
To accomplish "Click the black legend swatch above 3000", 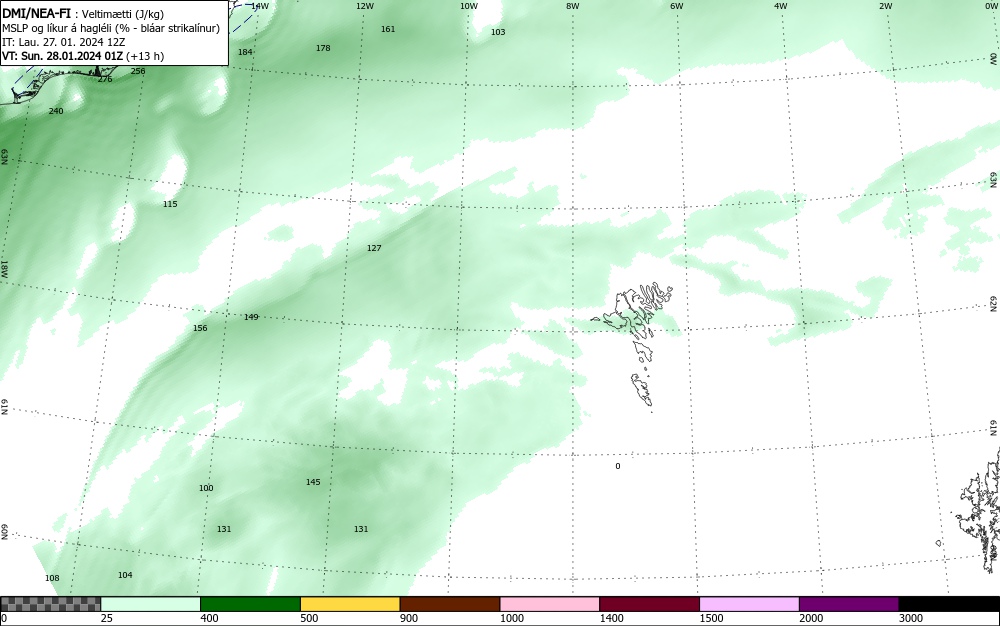I will tap(949, 604).
